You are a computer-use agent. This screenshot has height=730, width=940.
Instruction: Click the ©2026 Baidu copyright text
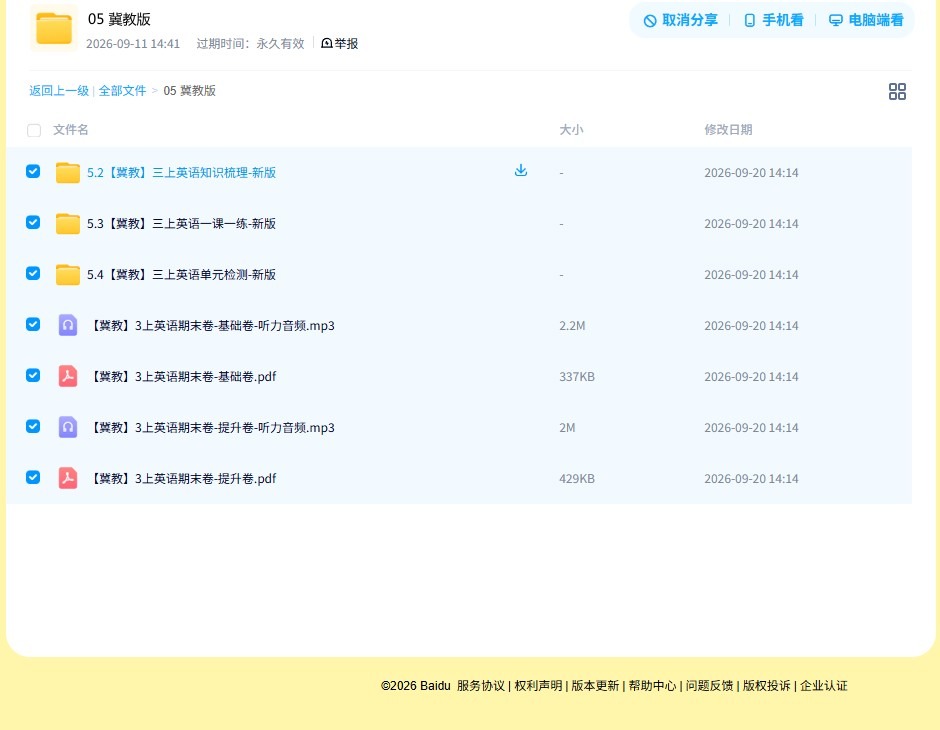(x=415, y=686)
